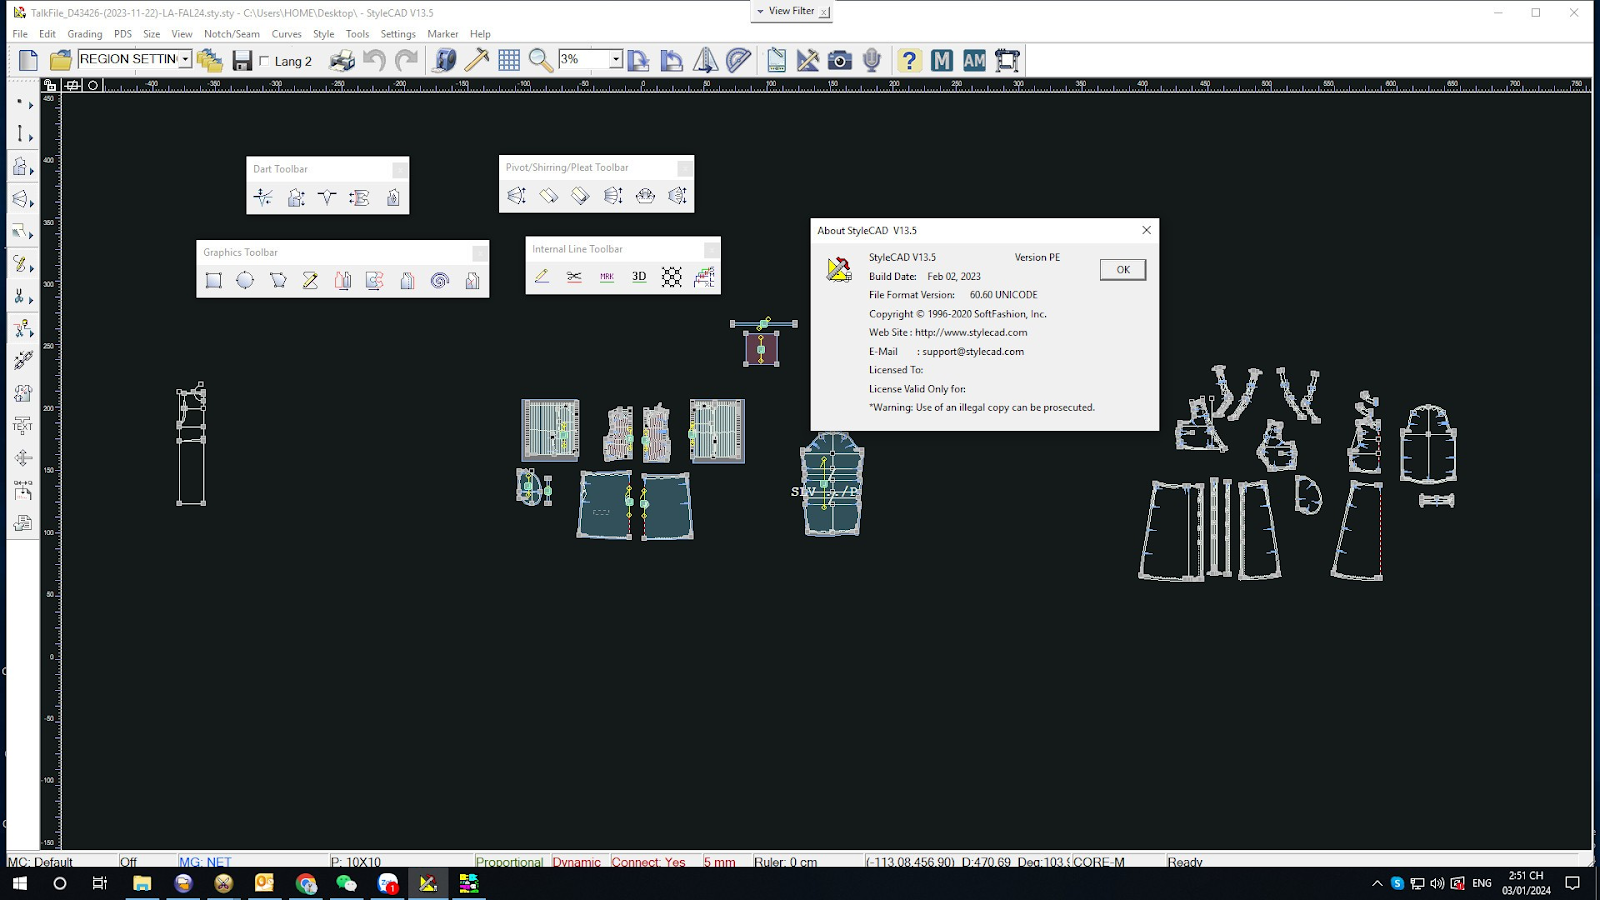
Task: Choose spiral tool in Graphics Toolbar
Action: 439,280
